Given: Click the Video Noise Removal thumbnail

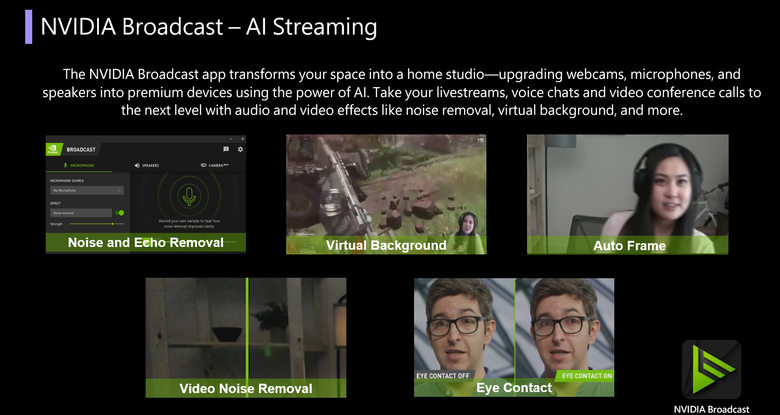Looking at the screenshot, I should [x=246, y=337].
